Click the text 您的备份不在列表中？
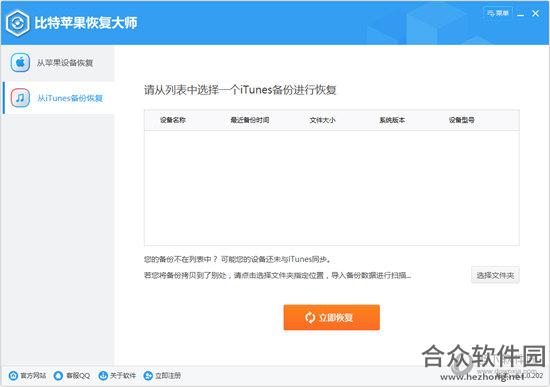The height and width of the screenshot is (387, 550). [181, 259]
